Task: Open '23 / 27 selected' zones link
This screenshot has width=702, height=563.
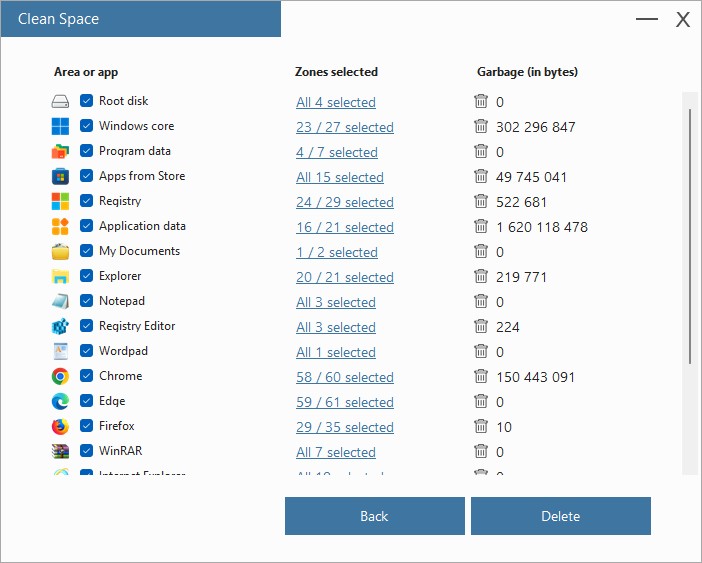Action: pyautogui.click(x=345, y=128)
